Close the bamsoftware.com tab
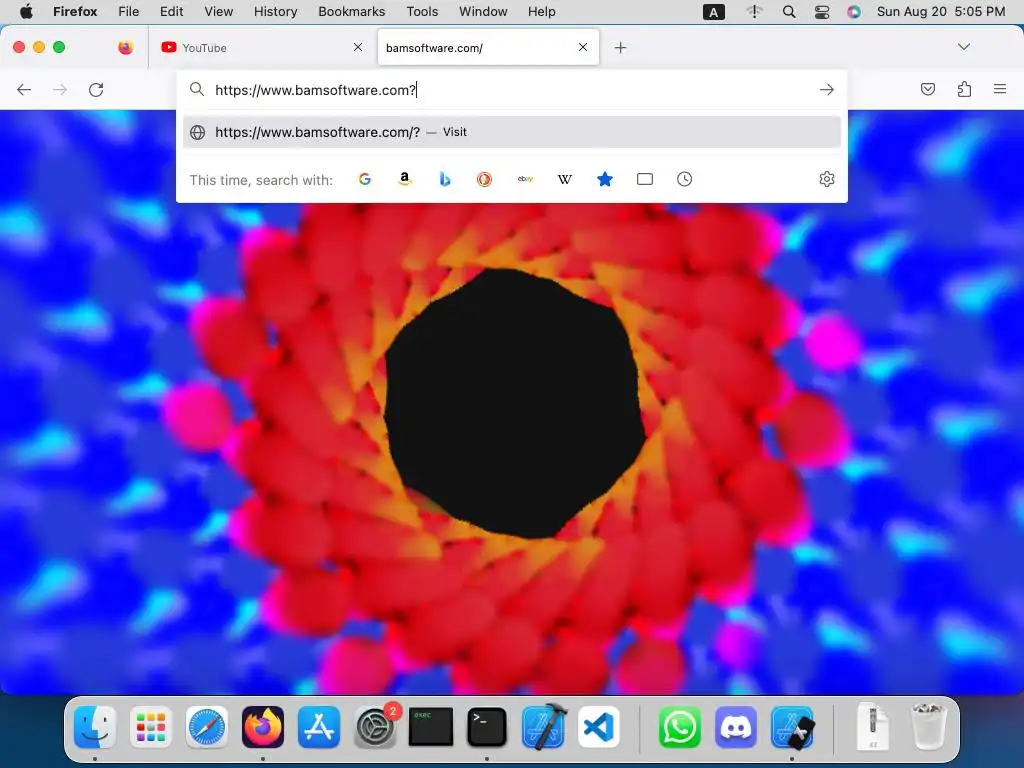 583,47
